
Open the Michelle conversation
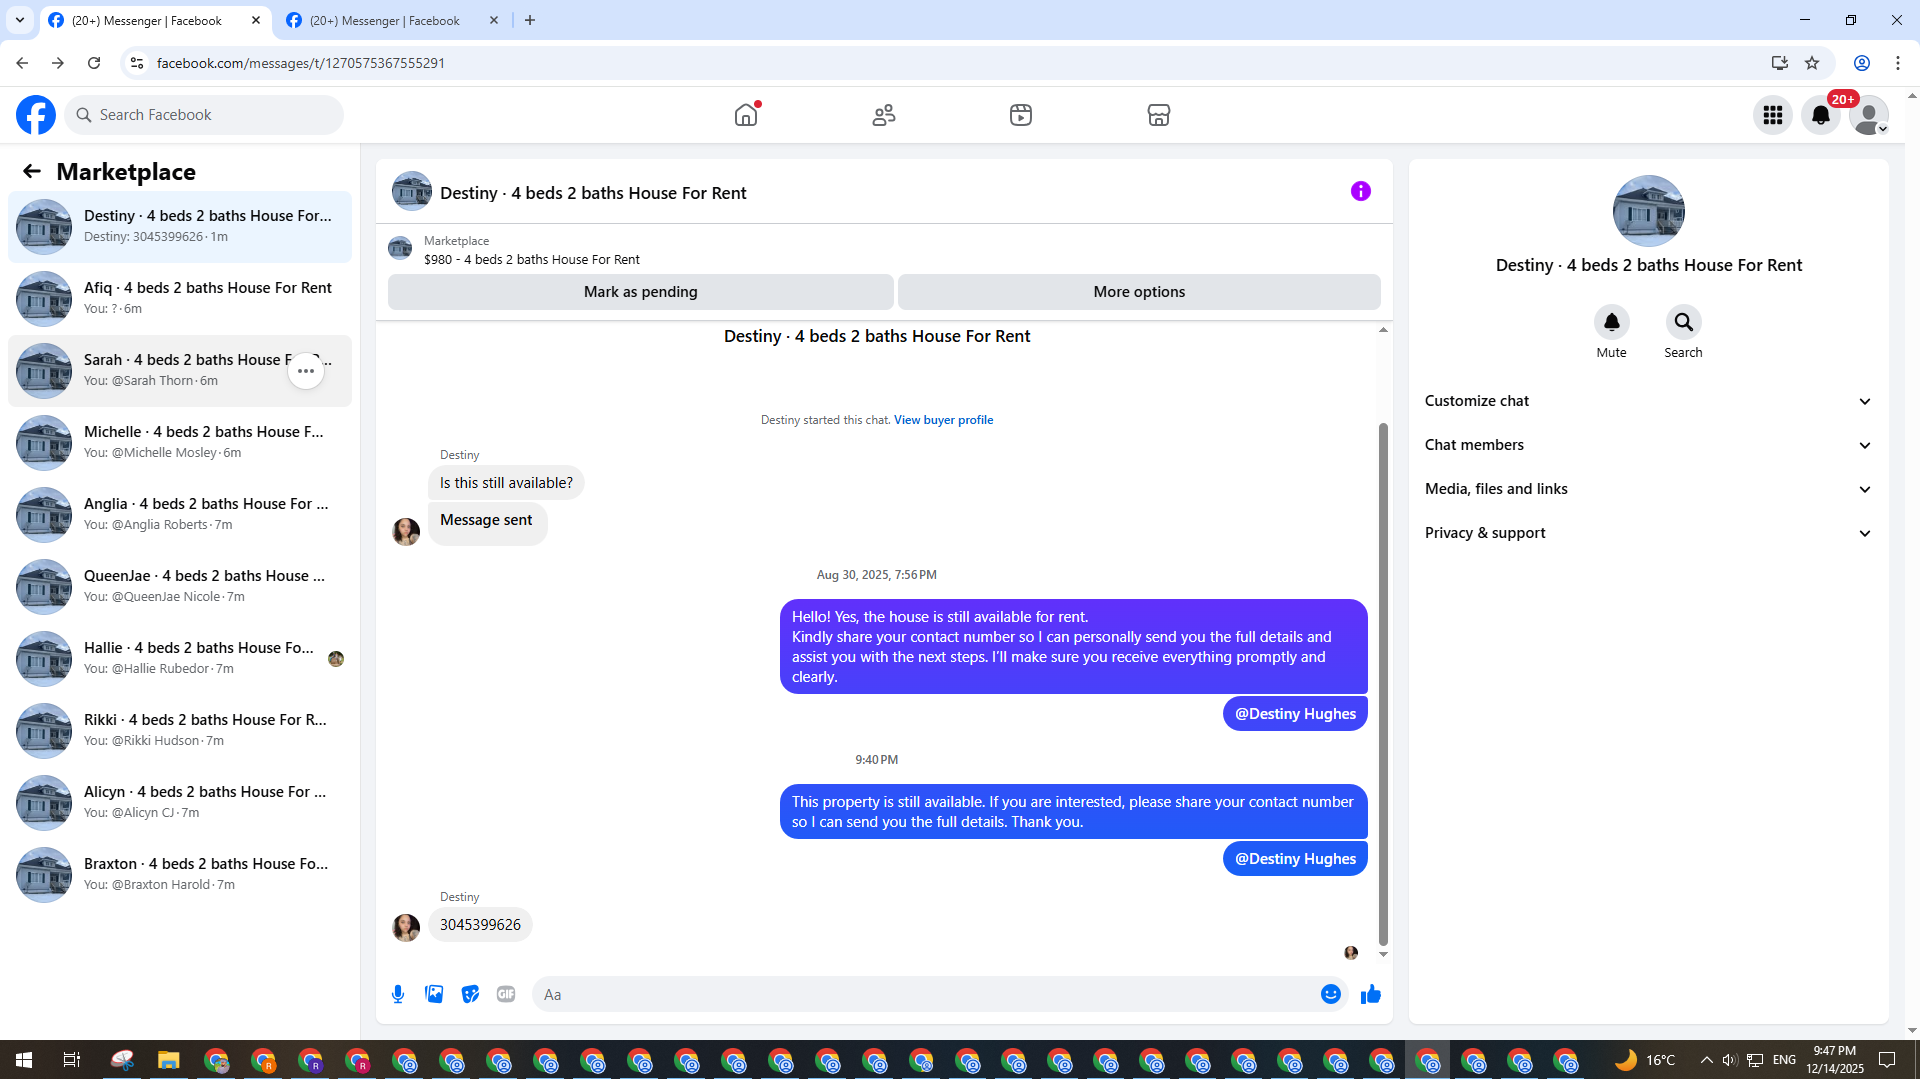180,443
